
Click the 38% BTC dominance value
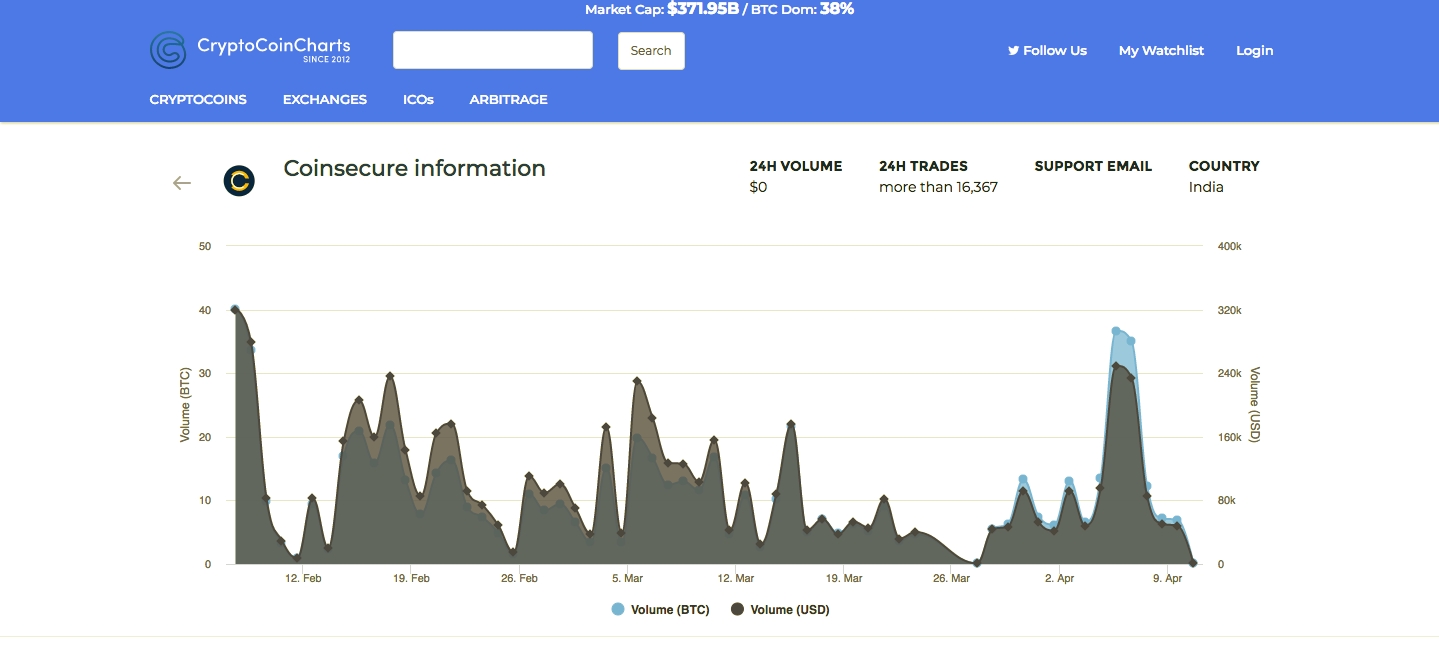[837, 9]
